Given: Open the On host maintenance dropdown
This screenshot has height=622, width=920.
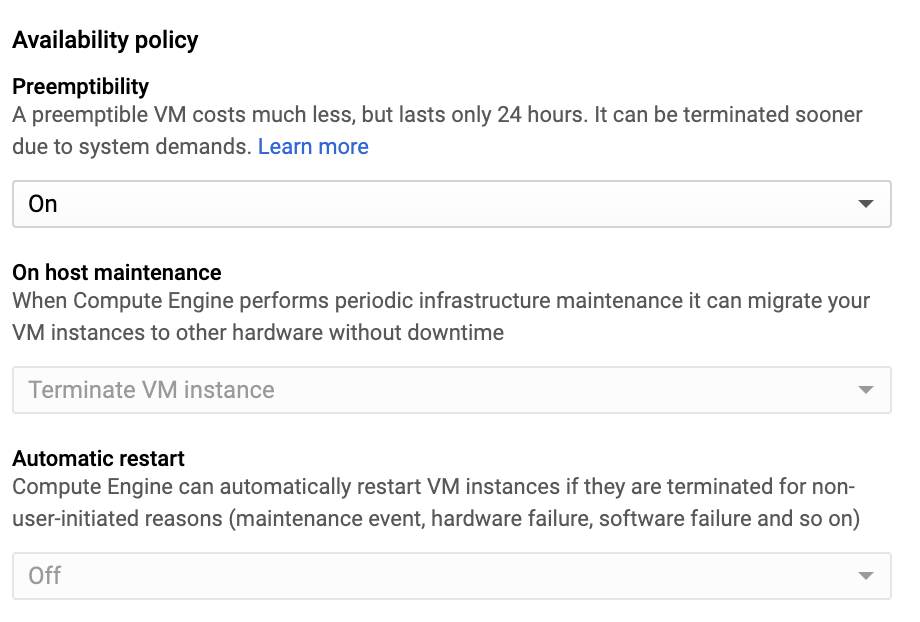Looking at the screenshot, I should pyautogui.click(x=450, y=390).
